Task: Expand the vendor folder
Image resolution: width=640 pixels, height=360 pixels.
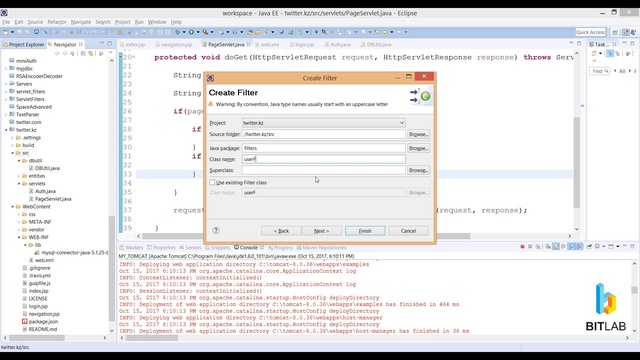Action: [19, 230]
